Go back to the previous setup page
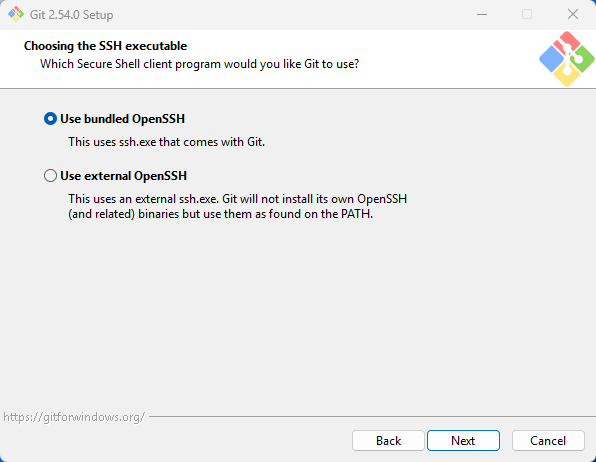 point(388,440)
